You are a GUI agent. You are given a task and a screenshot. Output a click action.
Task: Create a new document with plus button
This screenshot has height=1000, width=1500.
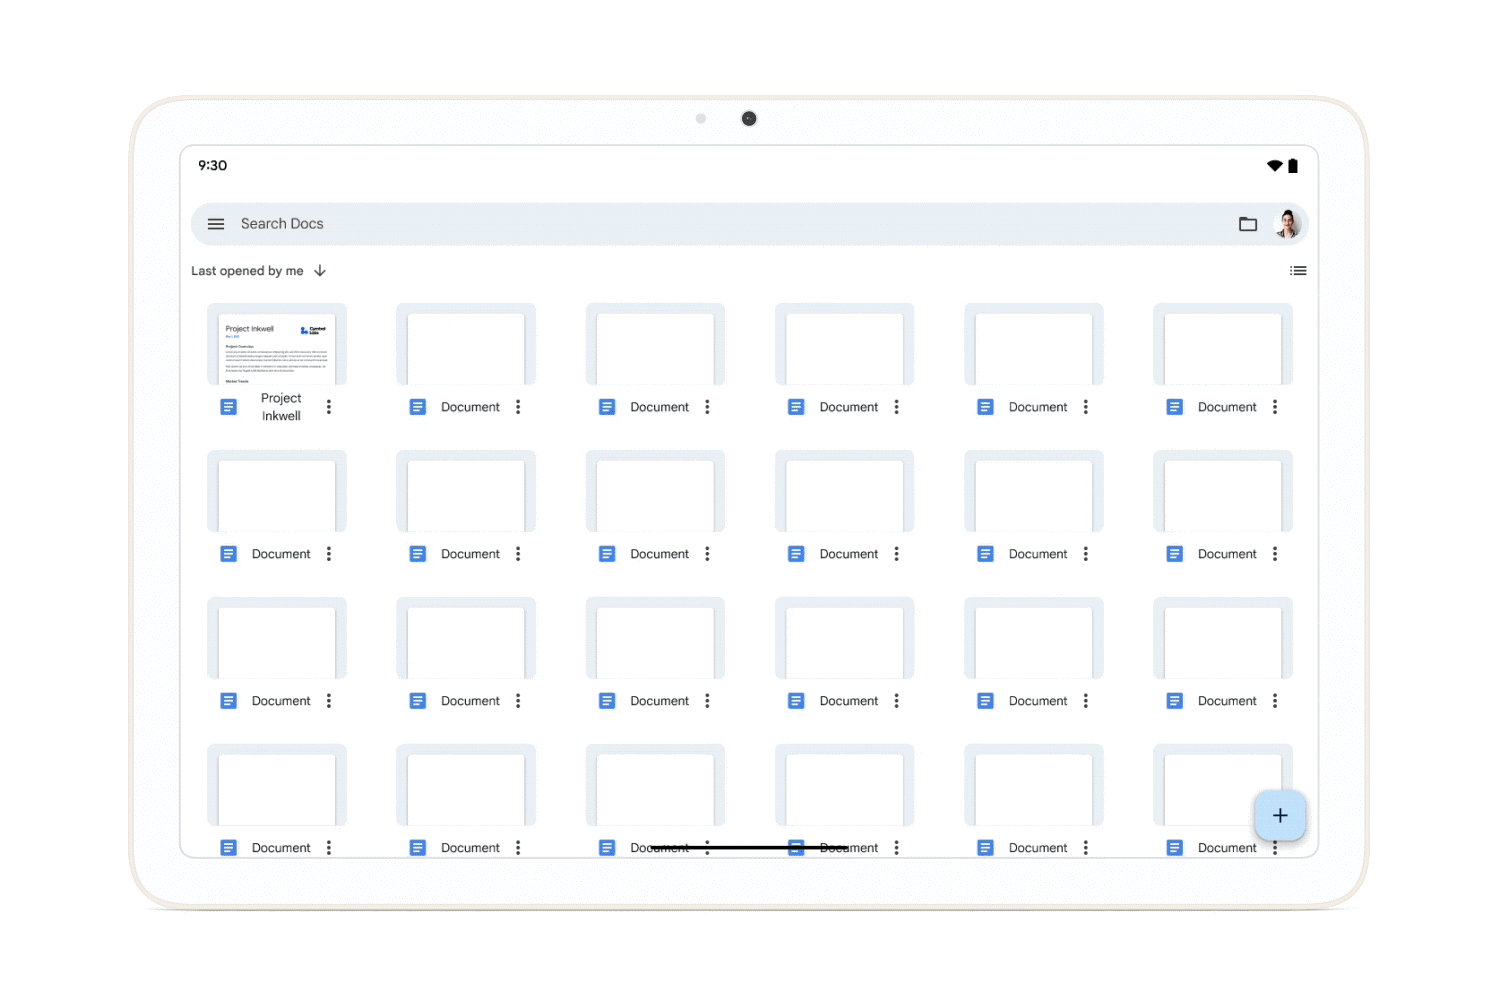click(x=1279, y=815)
